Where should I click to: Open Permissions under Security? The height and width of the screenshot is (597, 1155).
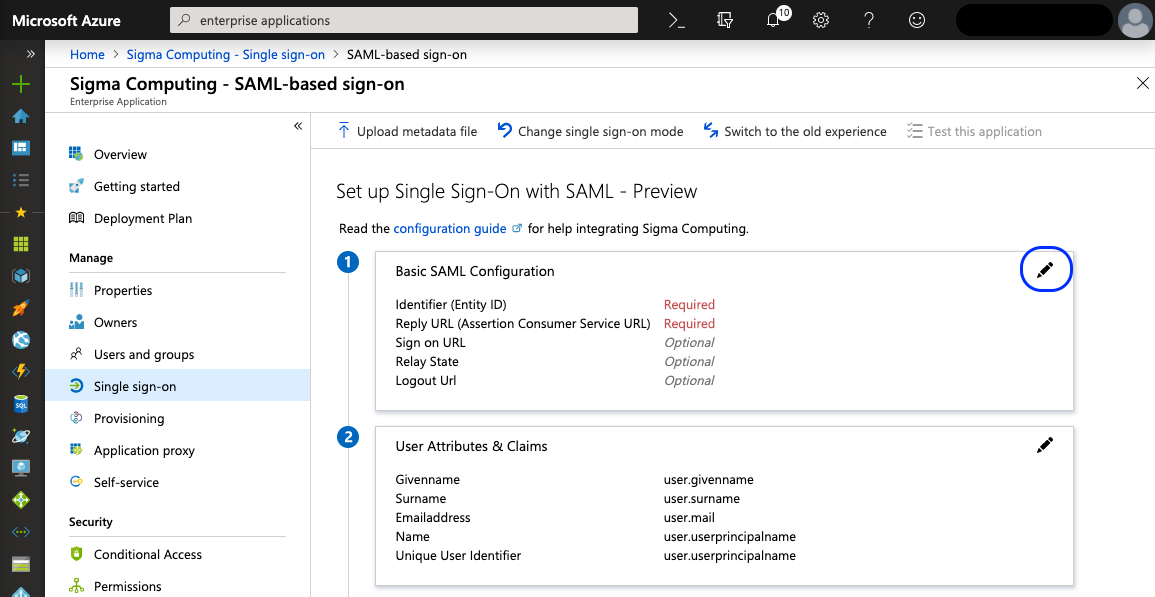(x=178, y=586)
